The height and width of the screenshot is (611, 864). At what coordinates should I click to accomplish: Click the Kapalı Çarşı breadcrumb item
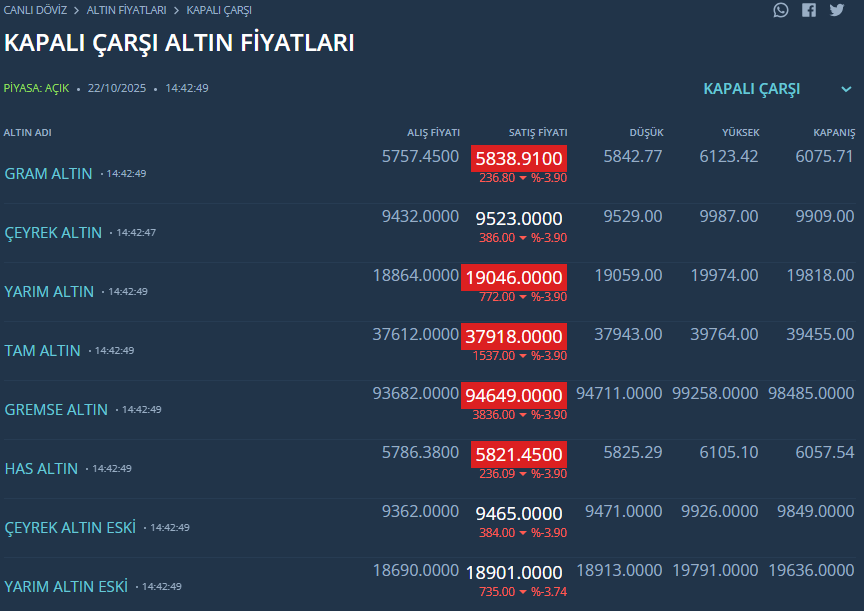click(219, 10)
